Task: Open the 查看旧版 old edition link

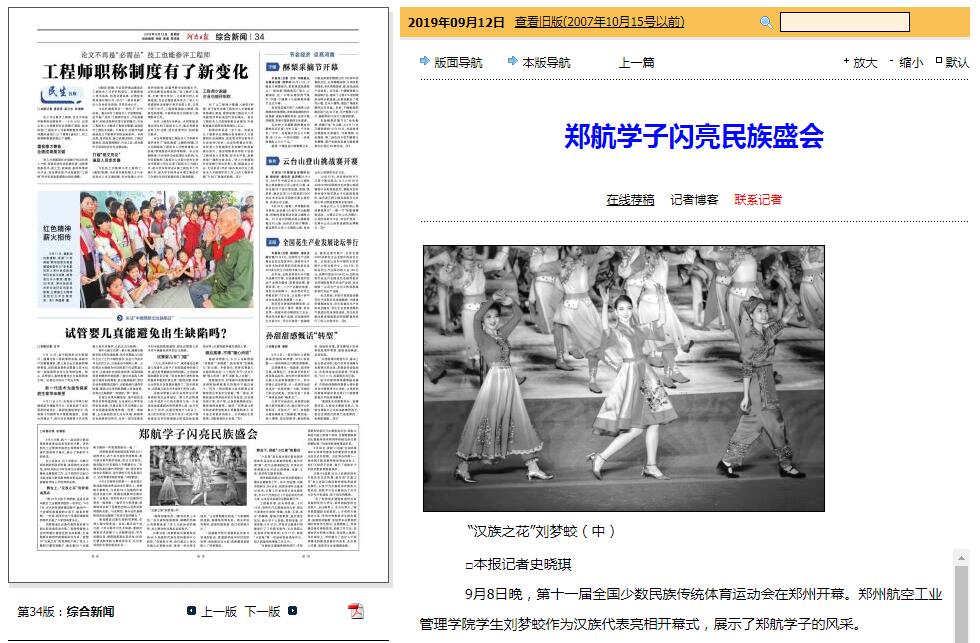Action: 599,22
